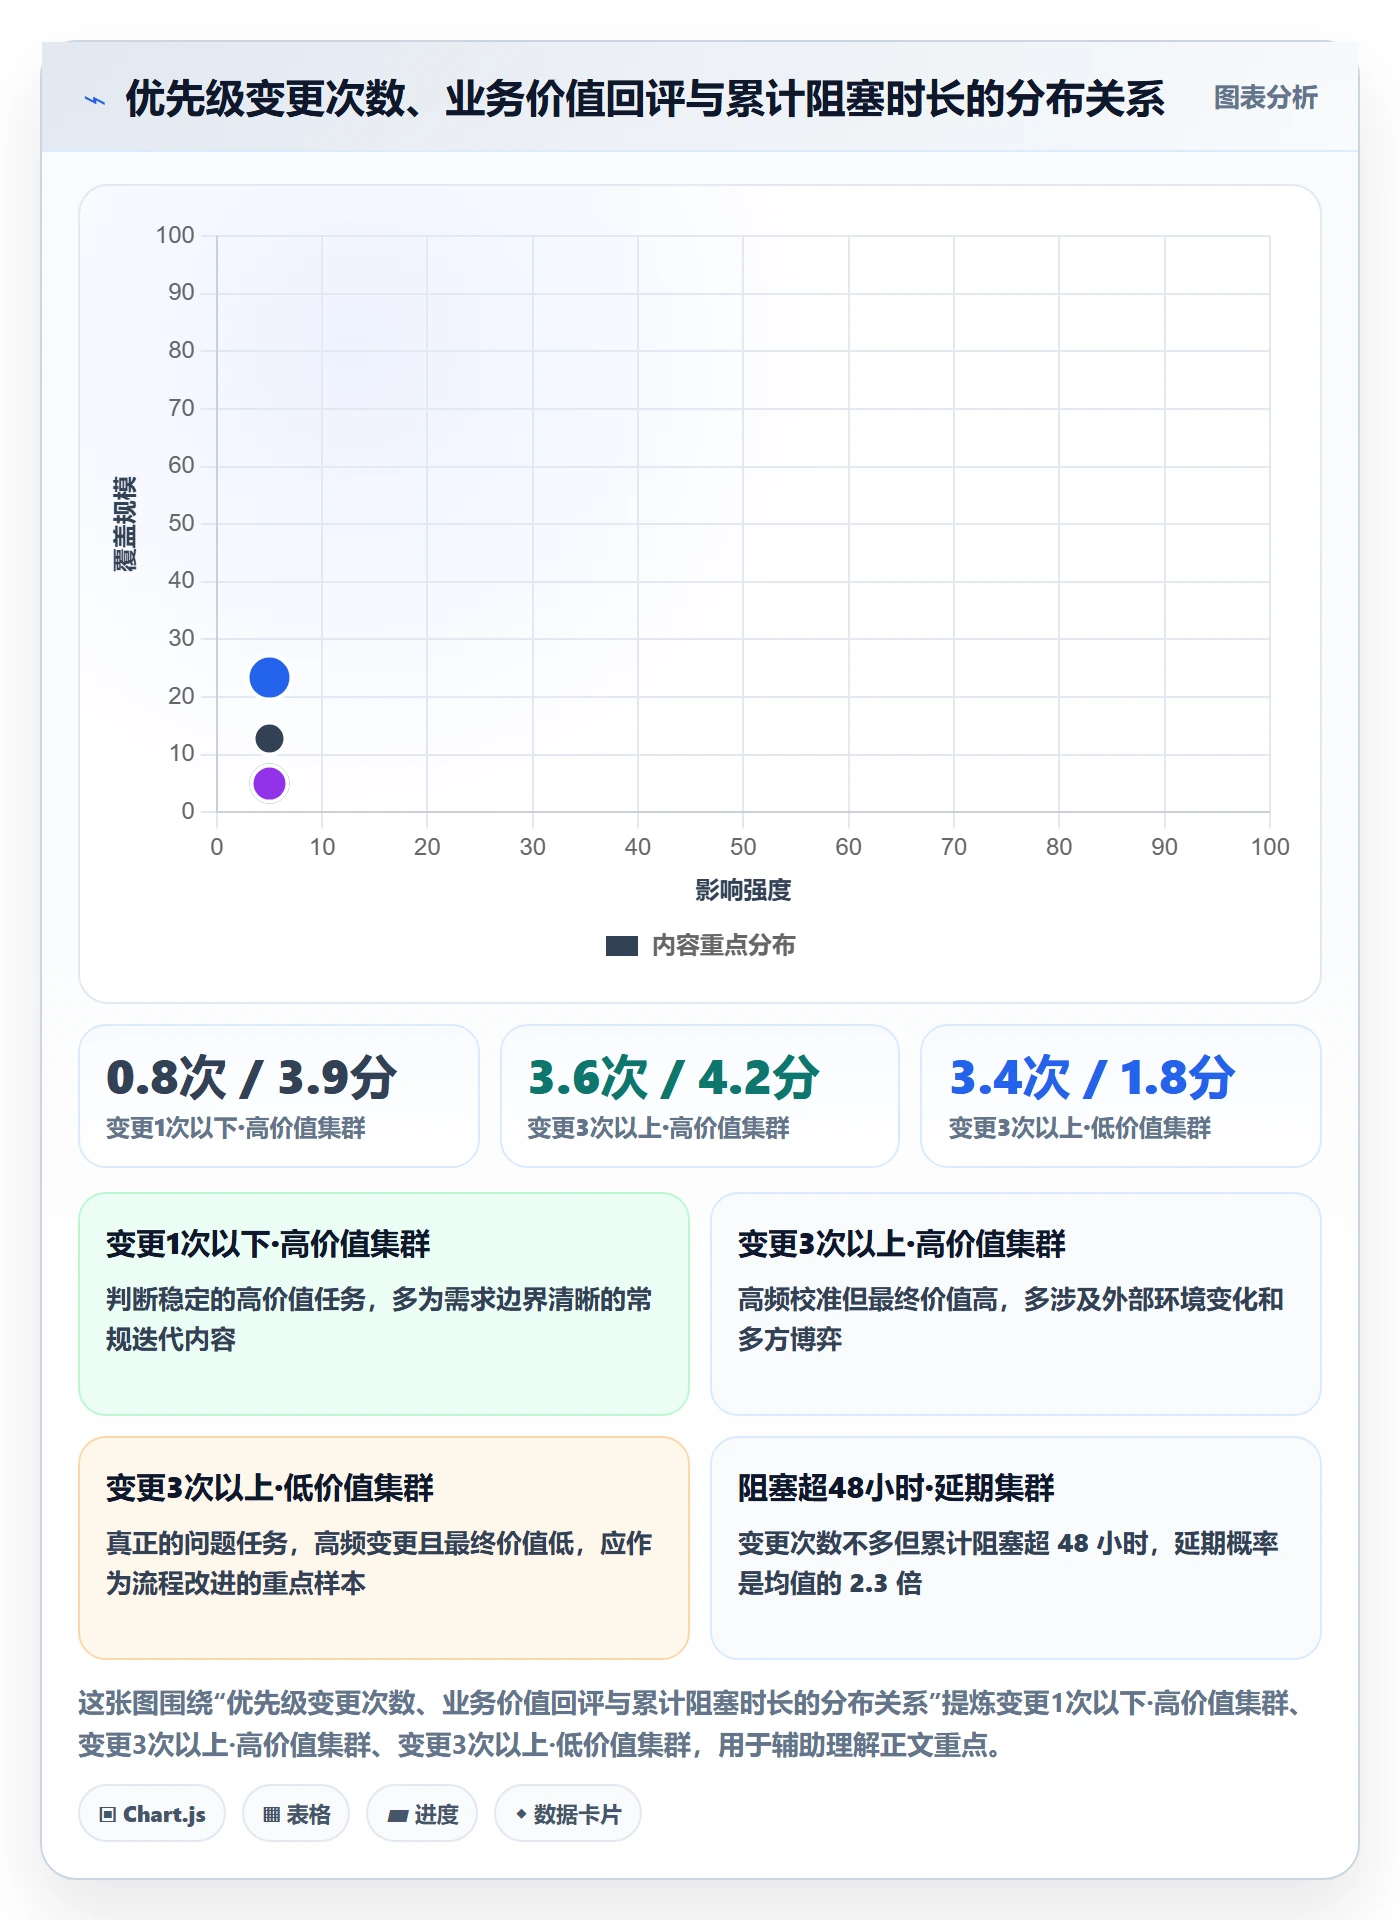Select the purple bubble on the chart
Screen dimensions: 1400x1920
pos(269,784)
